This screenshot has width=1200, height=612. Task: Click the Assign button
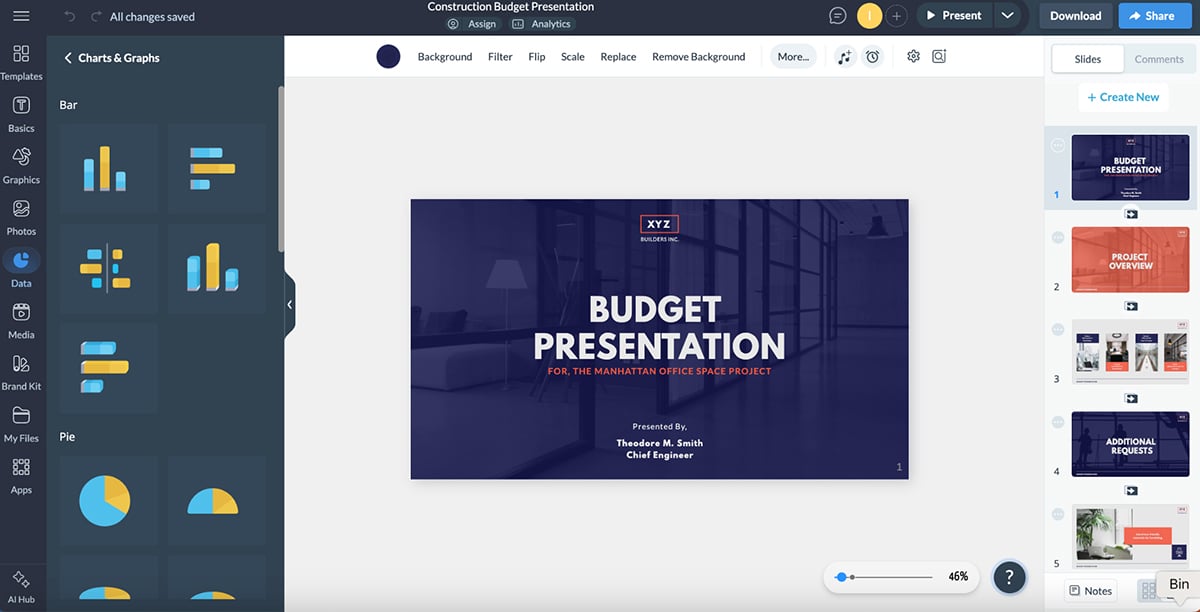coord(472,24)
